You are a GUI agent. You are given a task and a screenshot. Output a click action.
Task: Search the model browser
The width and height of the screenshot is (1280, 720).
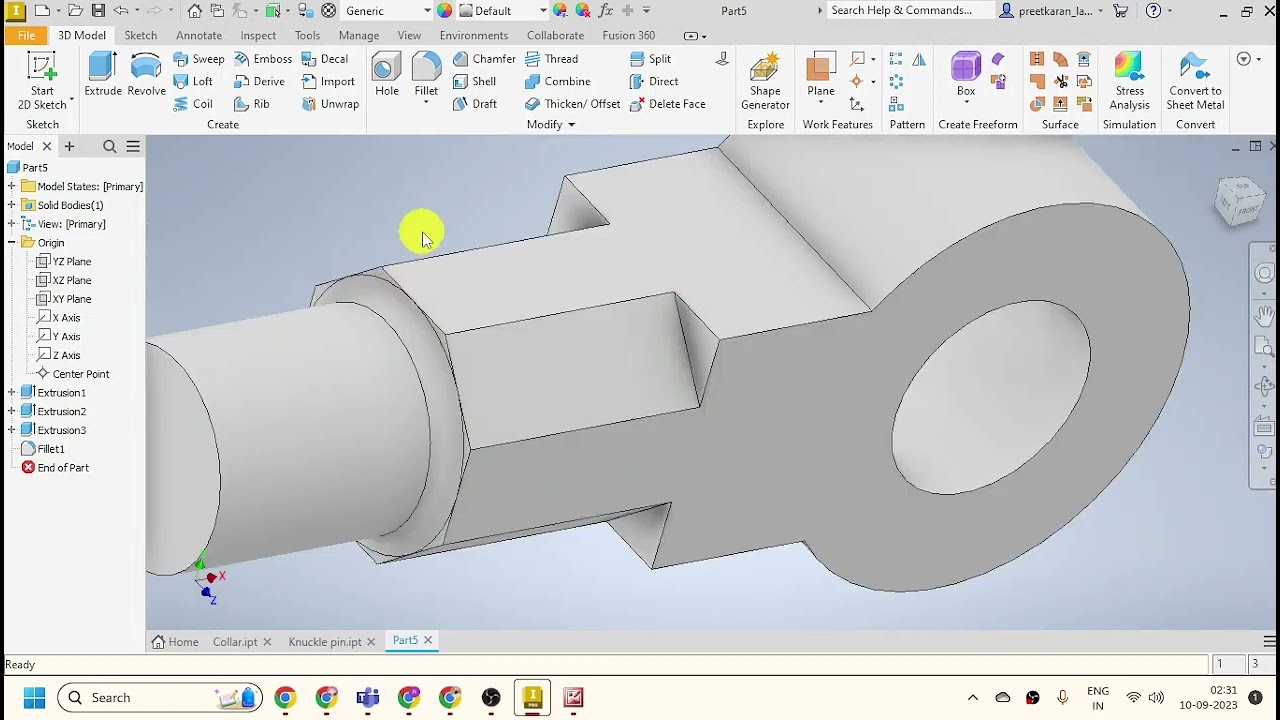click(x=110, y=146)
